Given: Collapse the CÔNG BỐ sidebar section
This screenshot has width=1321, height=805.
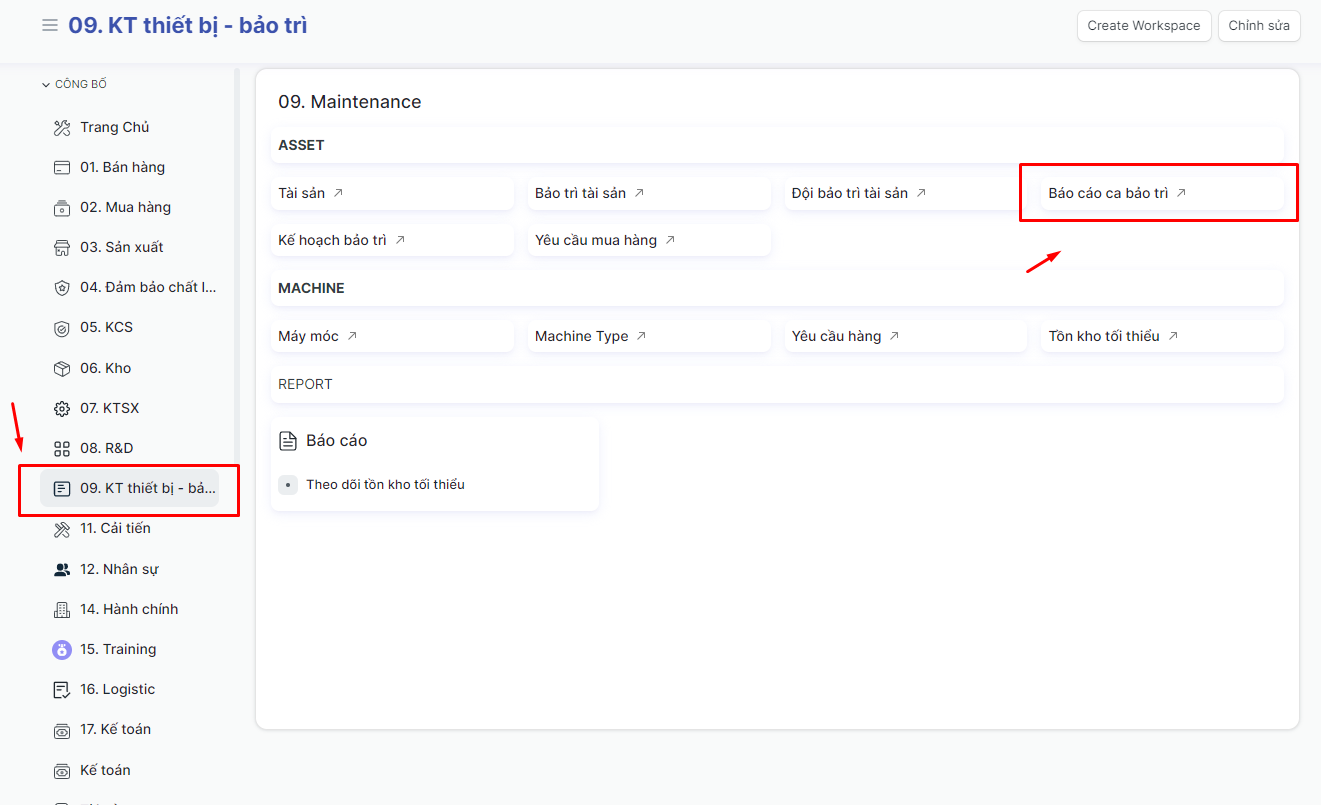Looking at the screenshot, I should pyautogui.click(x=46, y=85).
